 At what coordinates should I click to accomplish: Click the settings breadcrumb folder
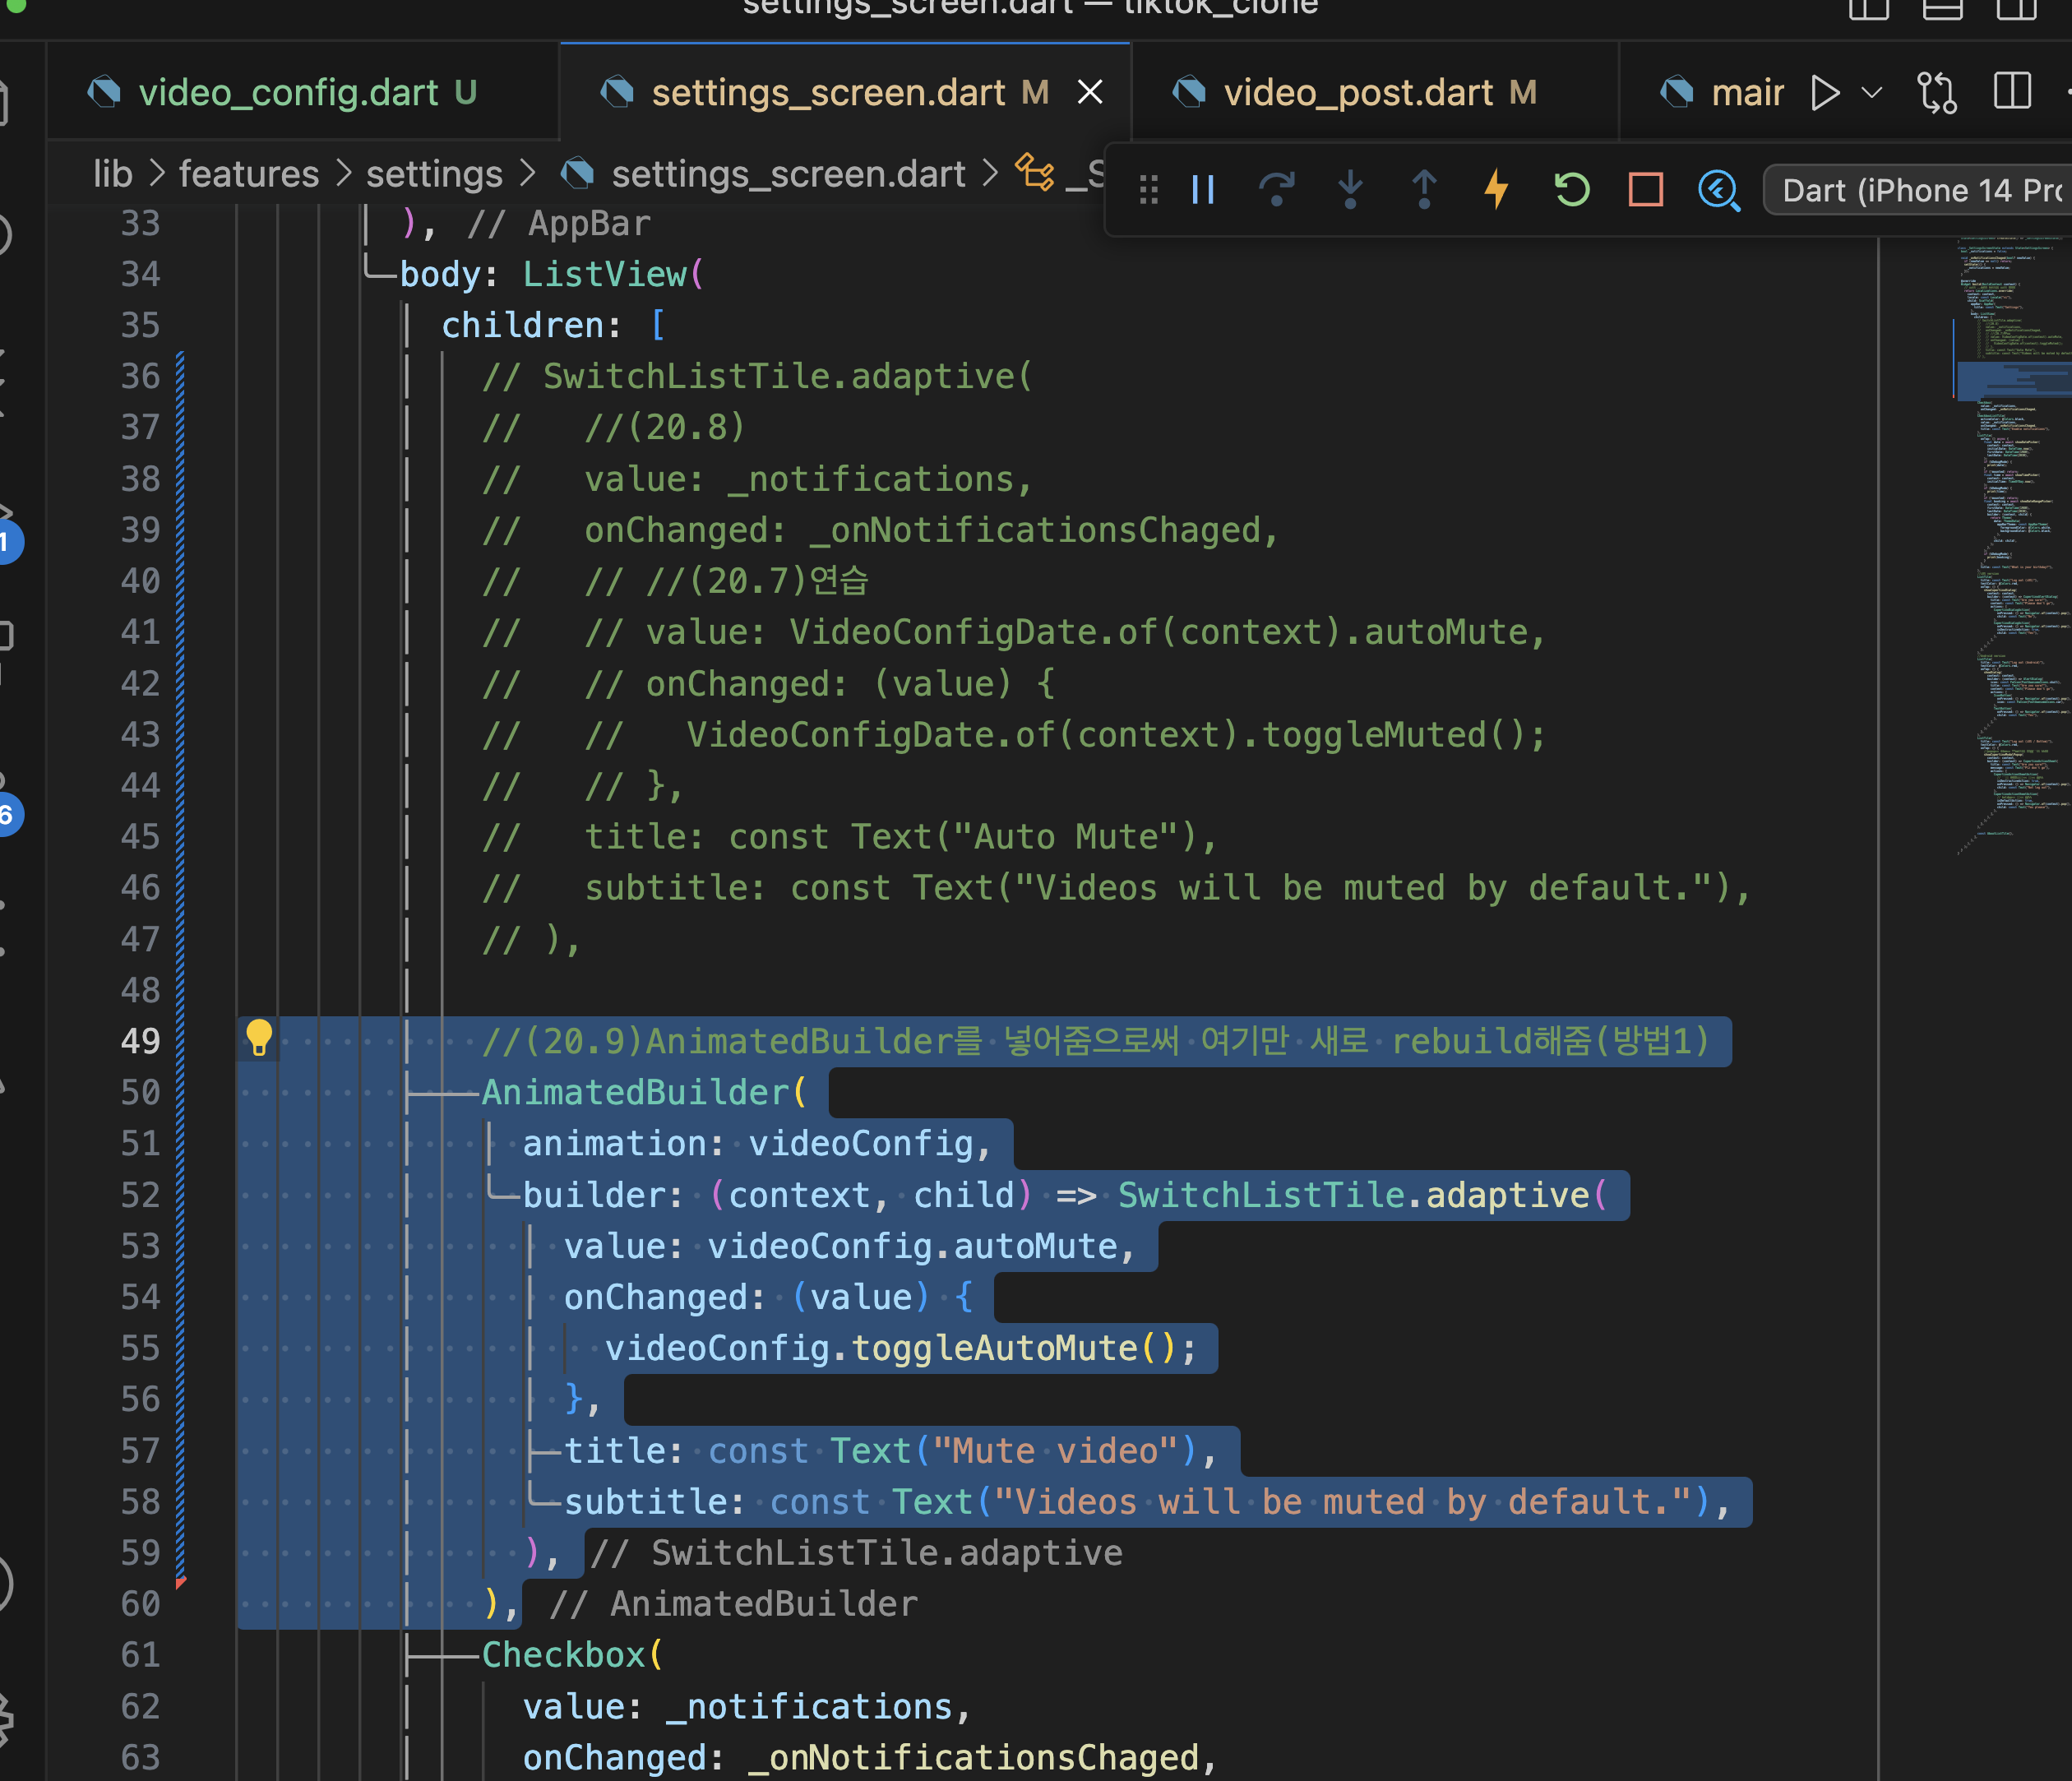[434, 174]
